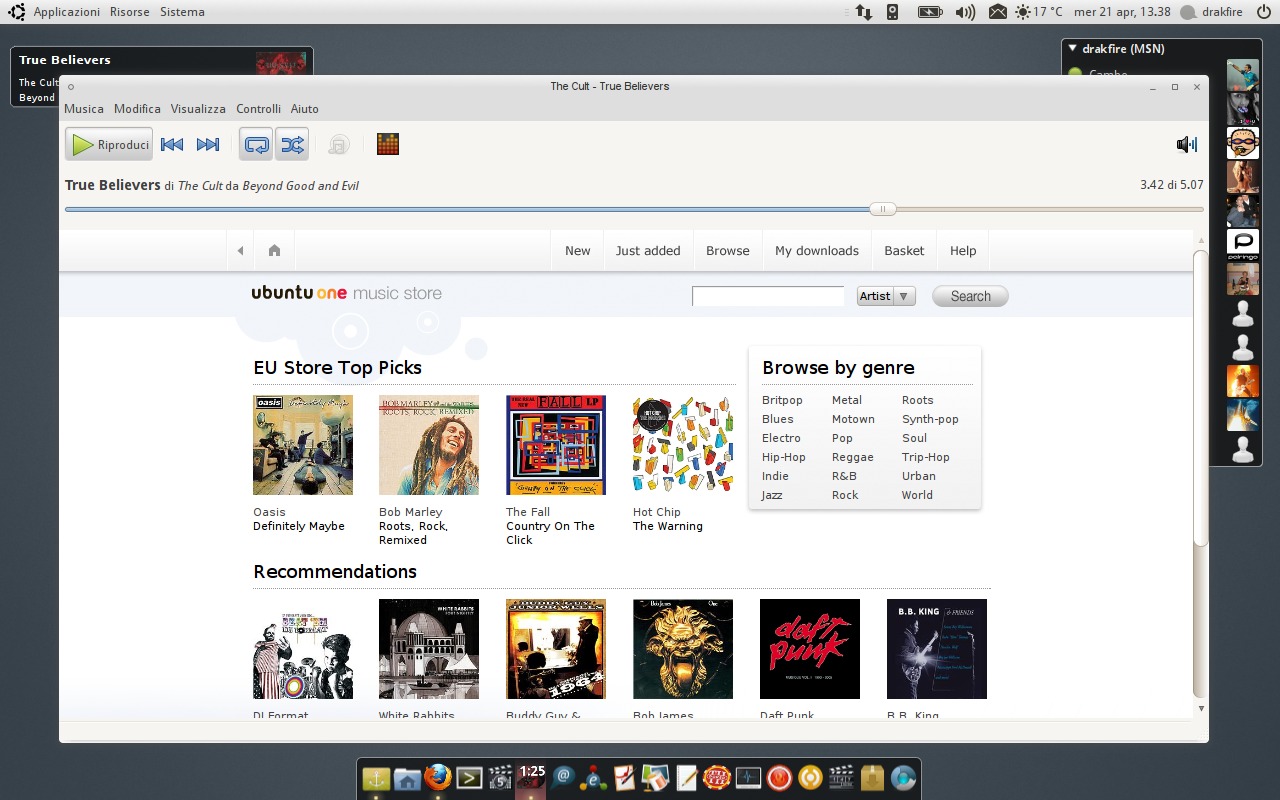Viewport: 1280px width, 800px height.
Task: Browse the Reggae genre
Action: [853, 457]
